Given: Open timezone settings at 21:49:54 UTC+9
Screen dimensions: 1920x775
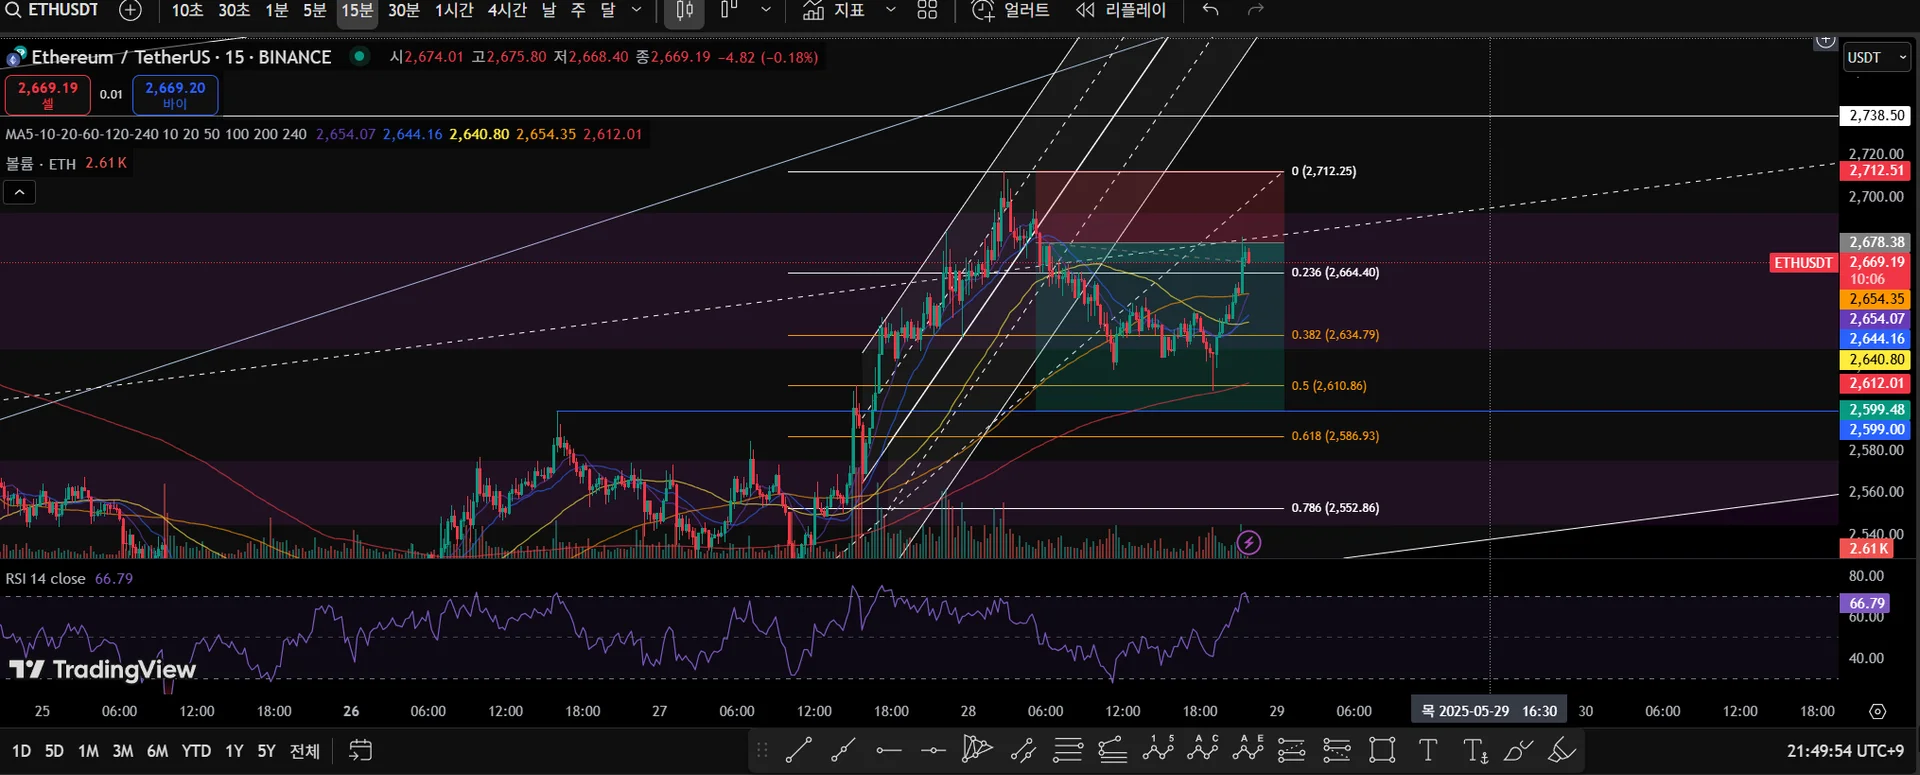Looking at the screenshot, I should pyautogui.click(x=1846, y=751).
